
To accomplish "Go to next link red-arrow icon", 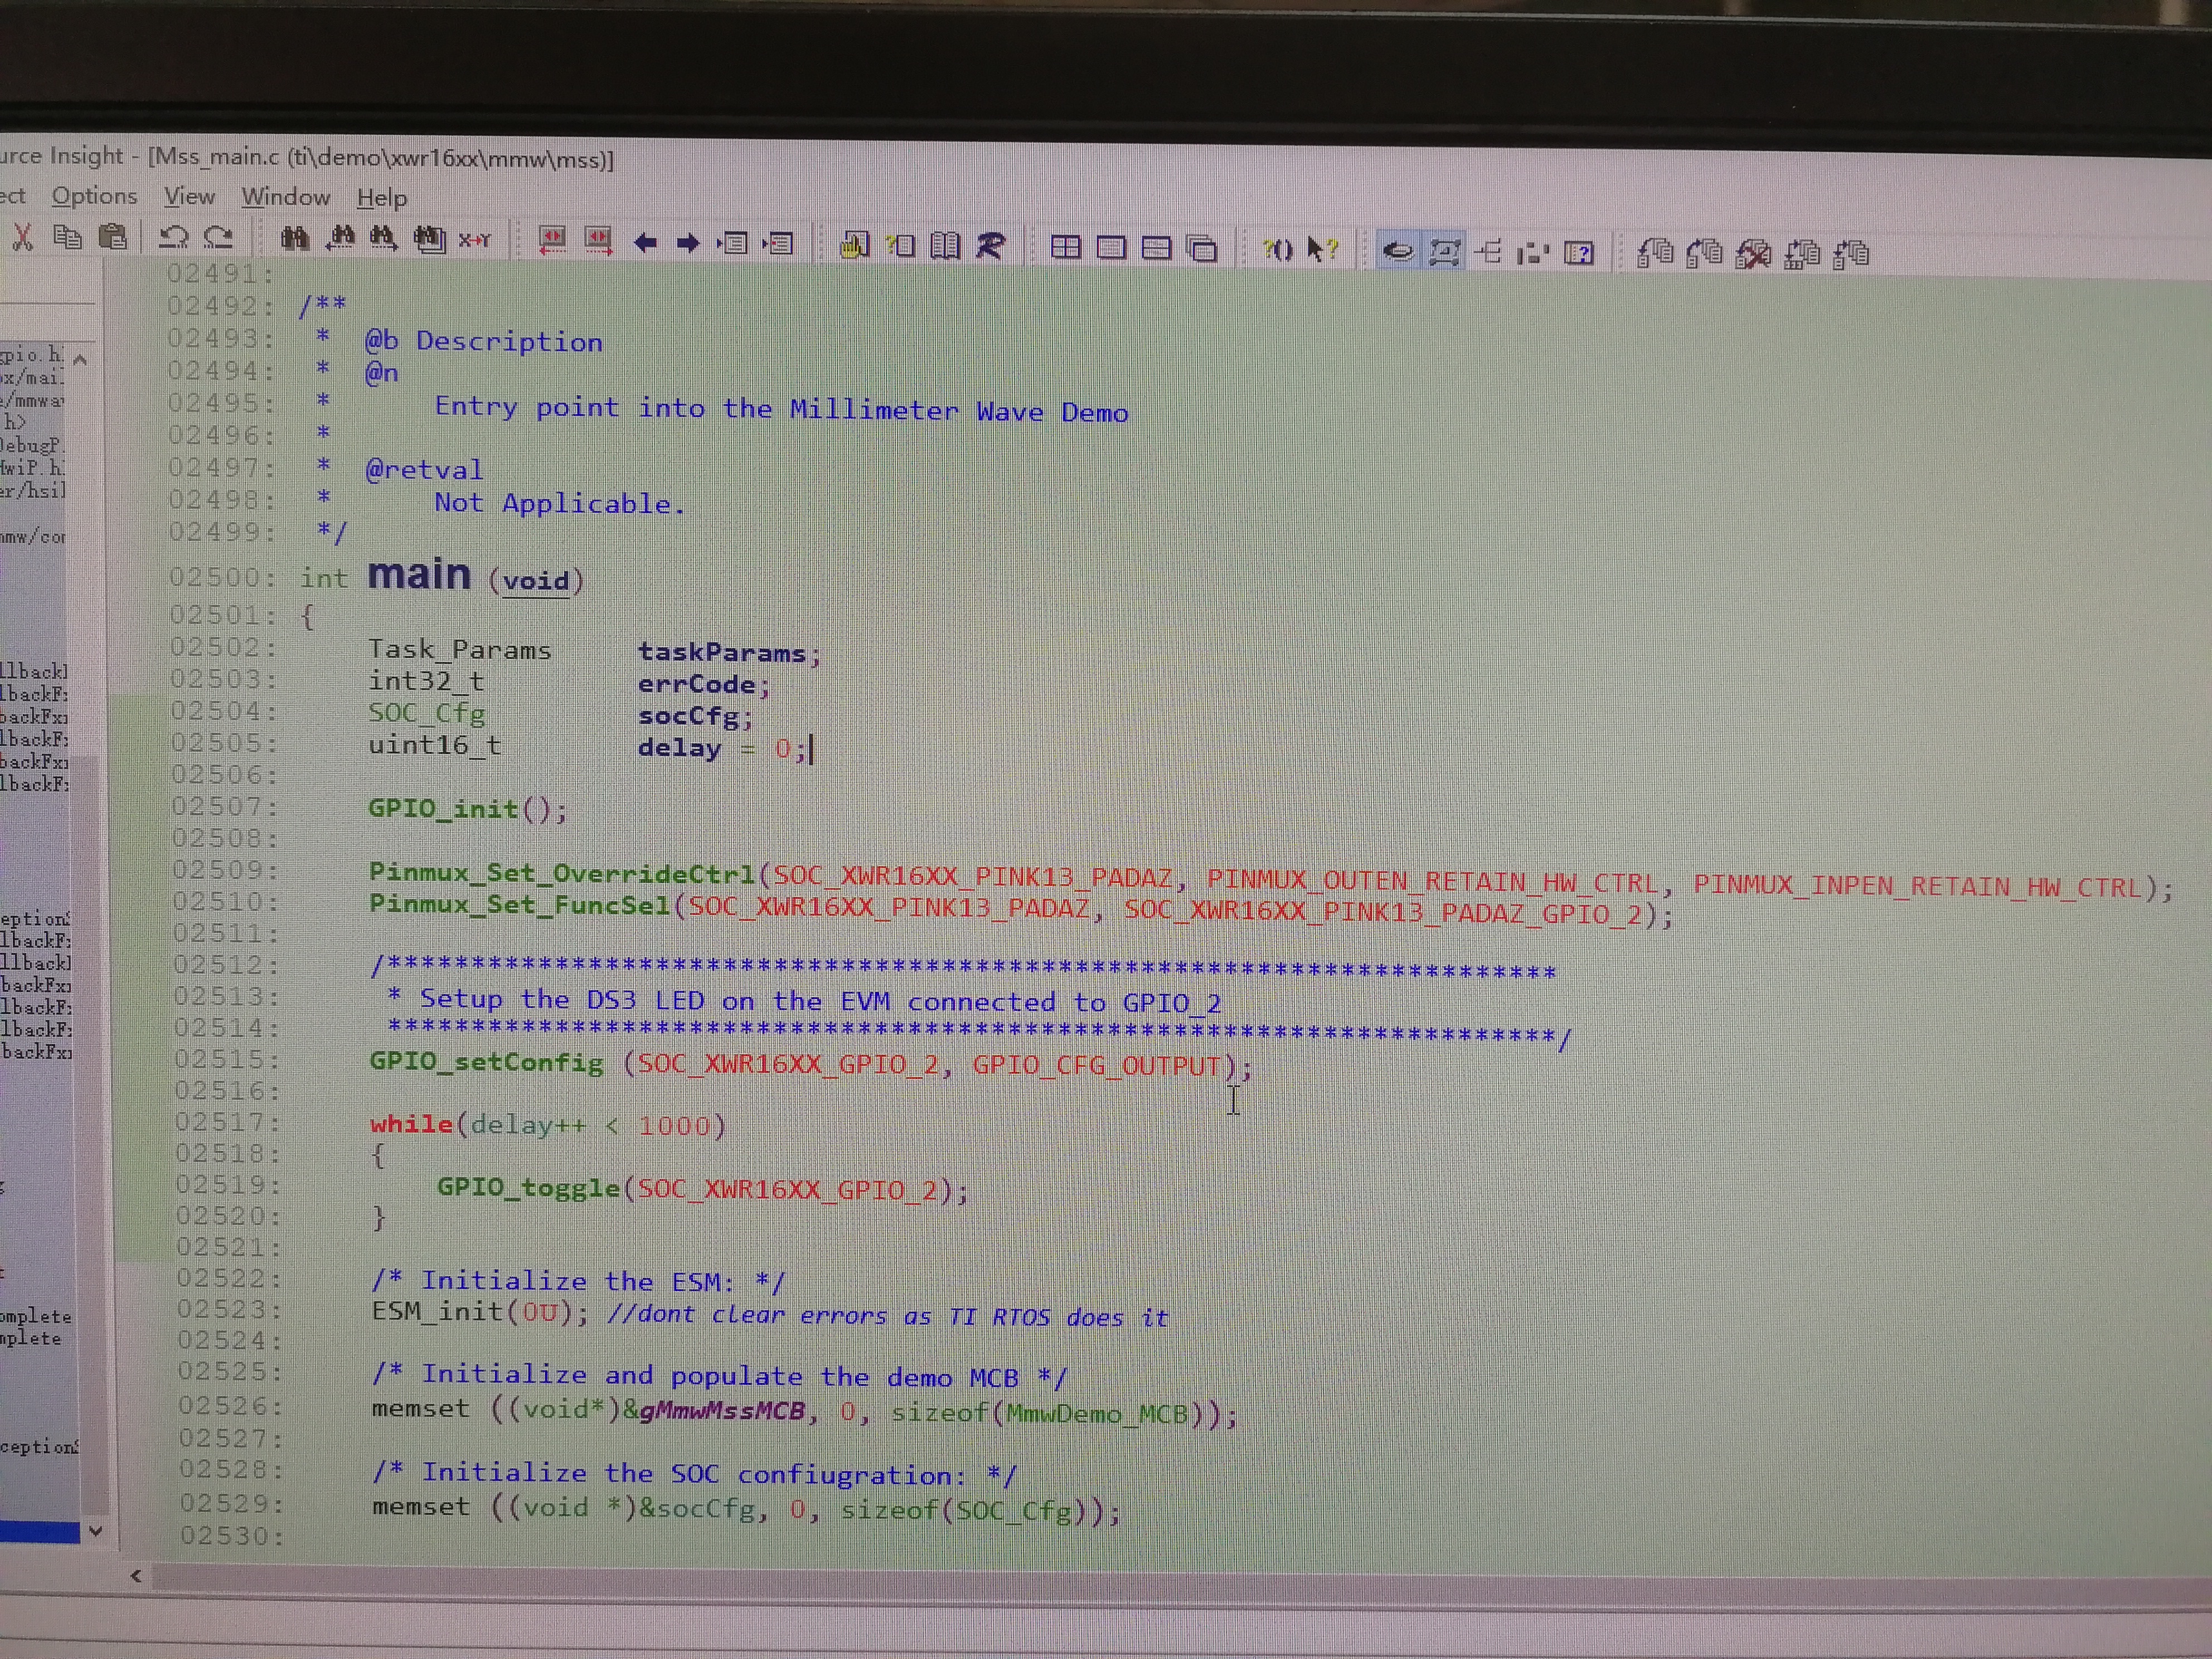I will click(x=598, y=240).
